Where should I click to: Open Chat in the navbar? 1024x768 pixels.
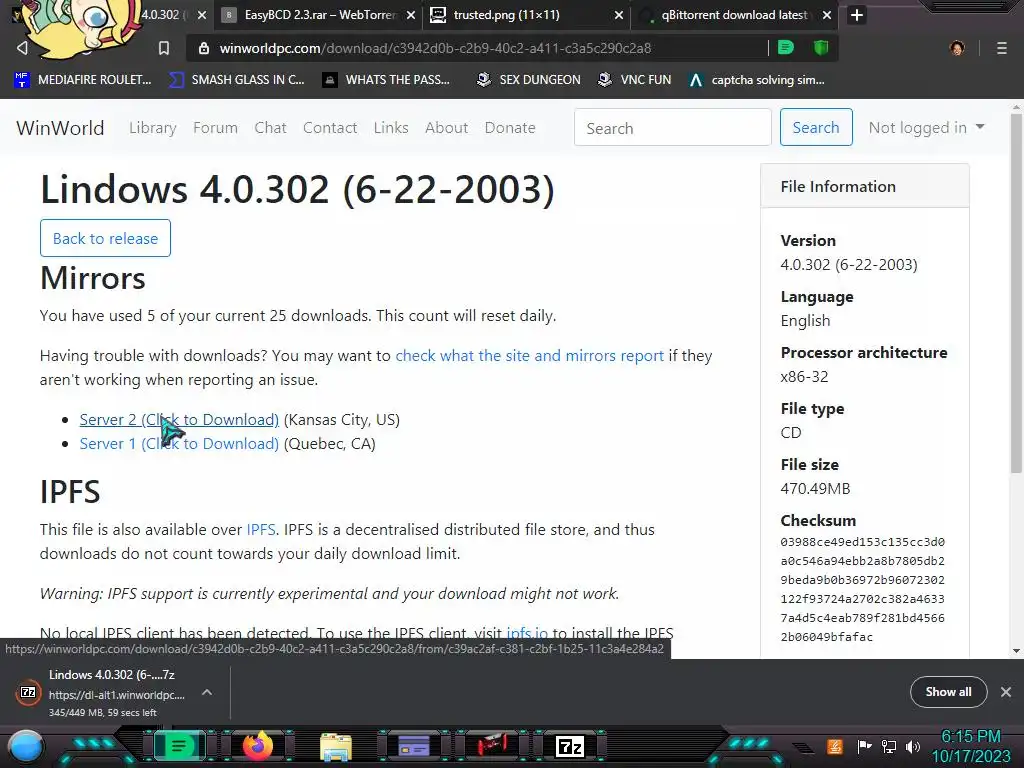click(270, 127)
